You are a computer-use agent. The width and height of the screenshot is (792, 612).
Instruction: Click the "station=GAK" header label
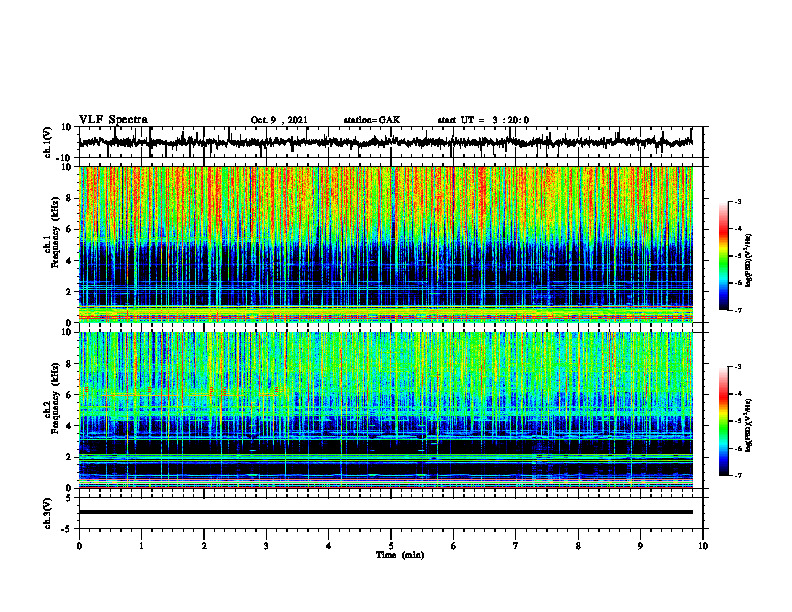click(x=372, y=120)
